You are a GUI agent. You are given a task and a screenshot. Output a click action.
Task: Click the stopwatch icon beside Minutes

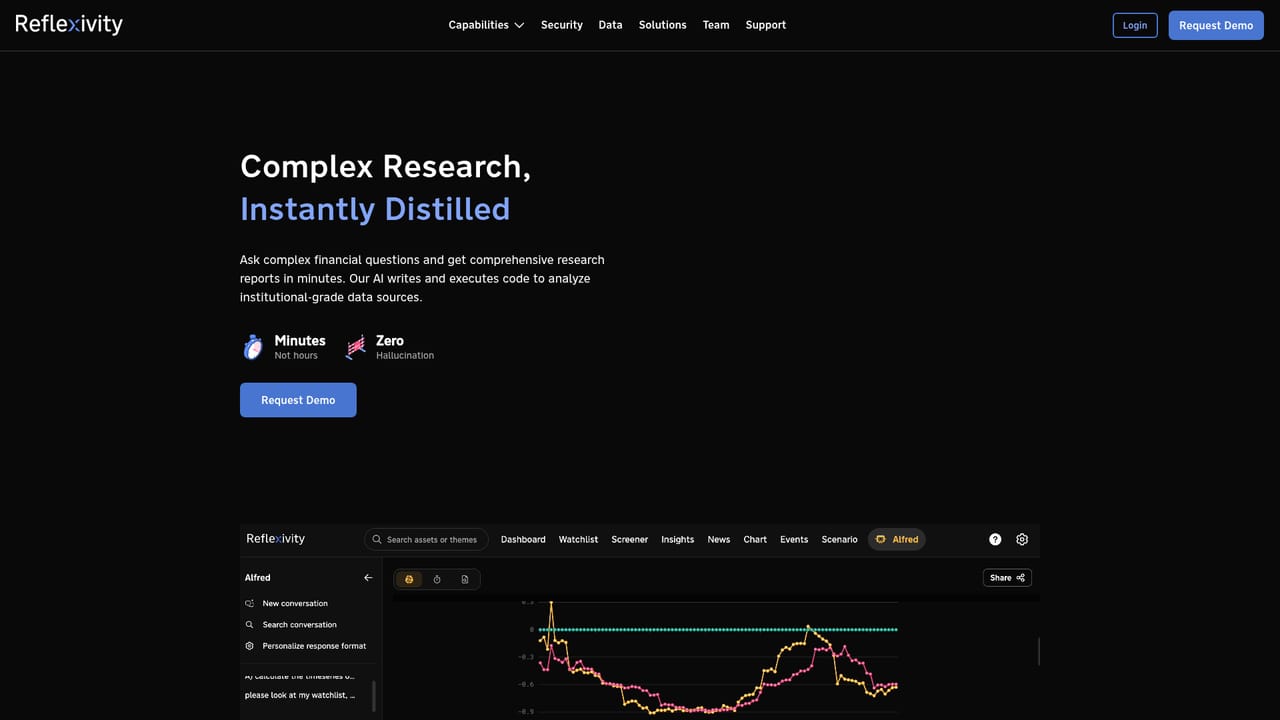pos(253,347)
